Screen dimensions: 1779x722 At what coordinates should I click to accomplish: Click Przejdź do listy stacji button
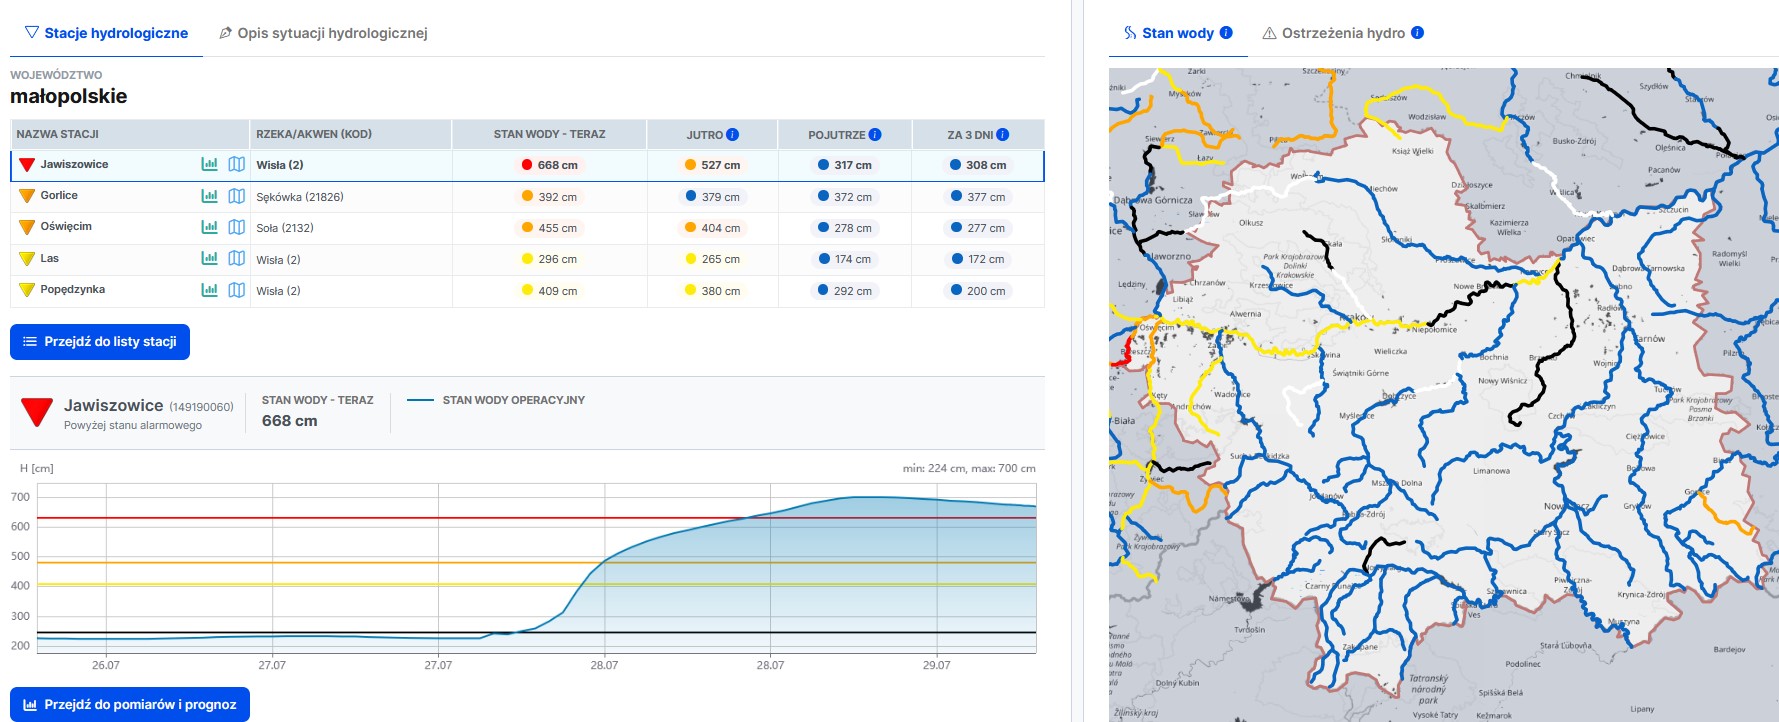[x=100, y=342]
